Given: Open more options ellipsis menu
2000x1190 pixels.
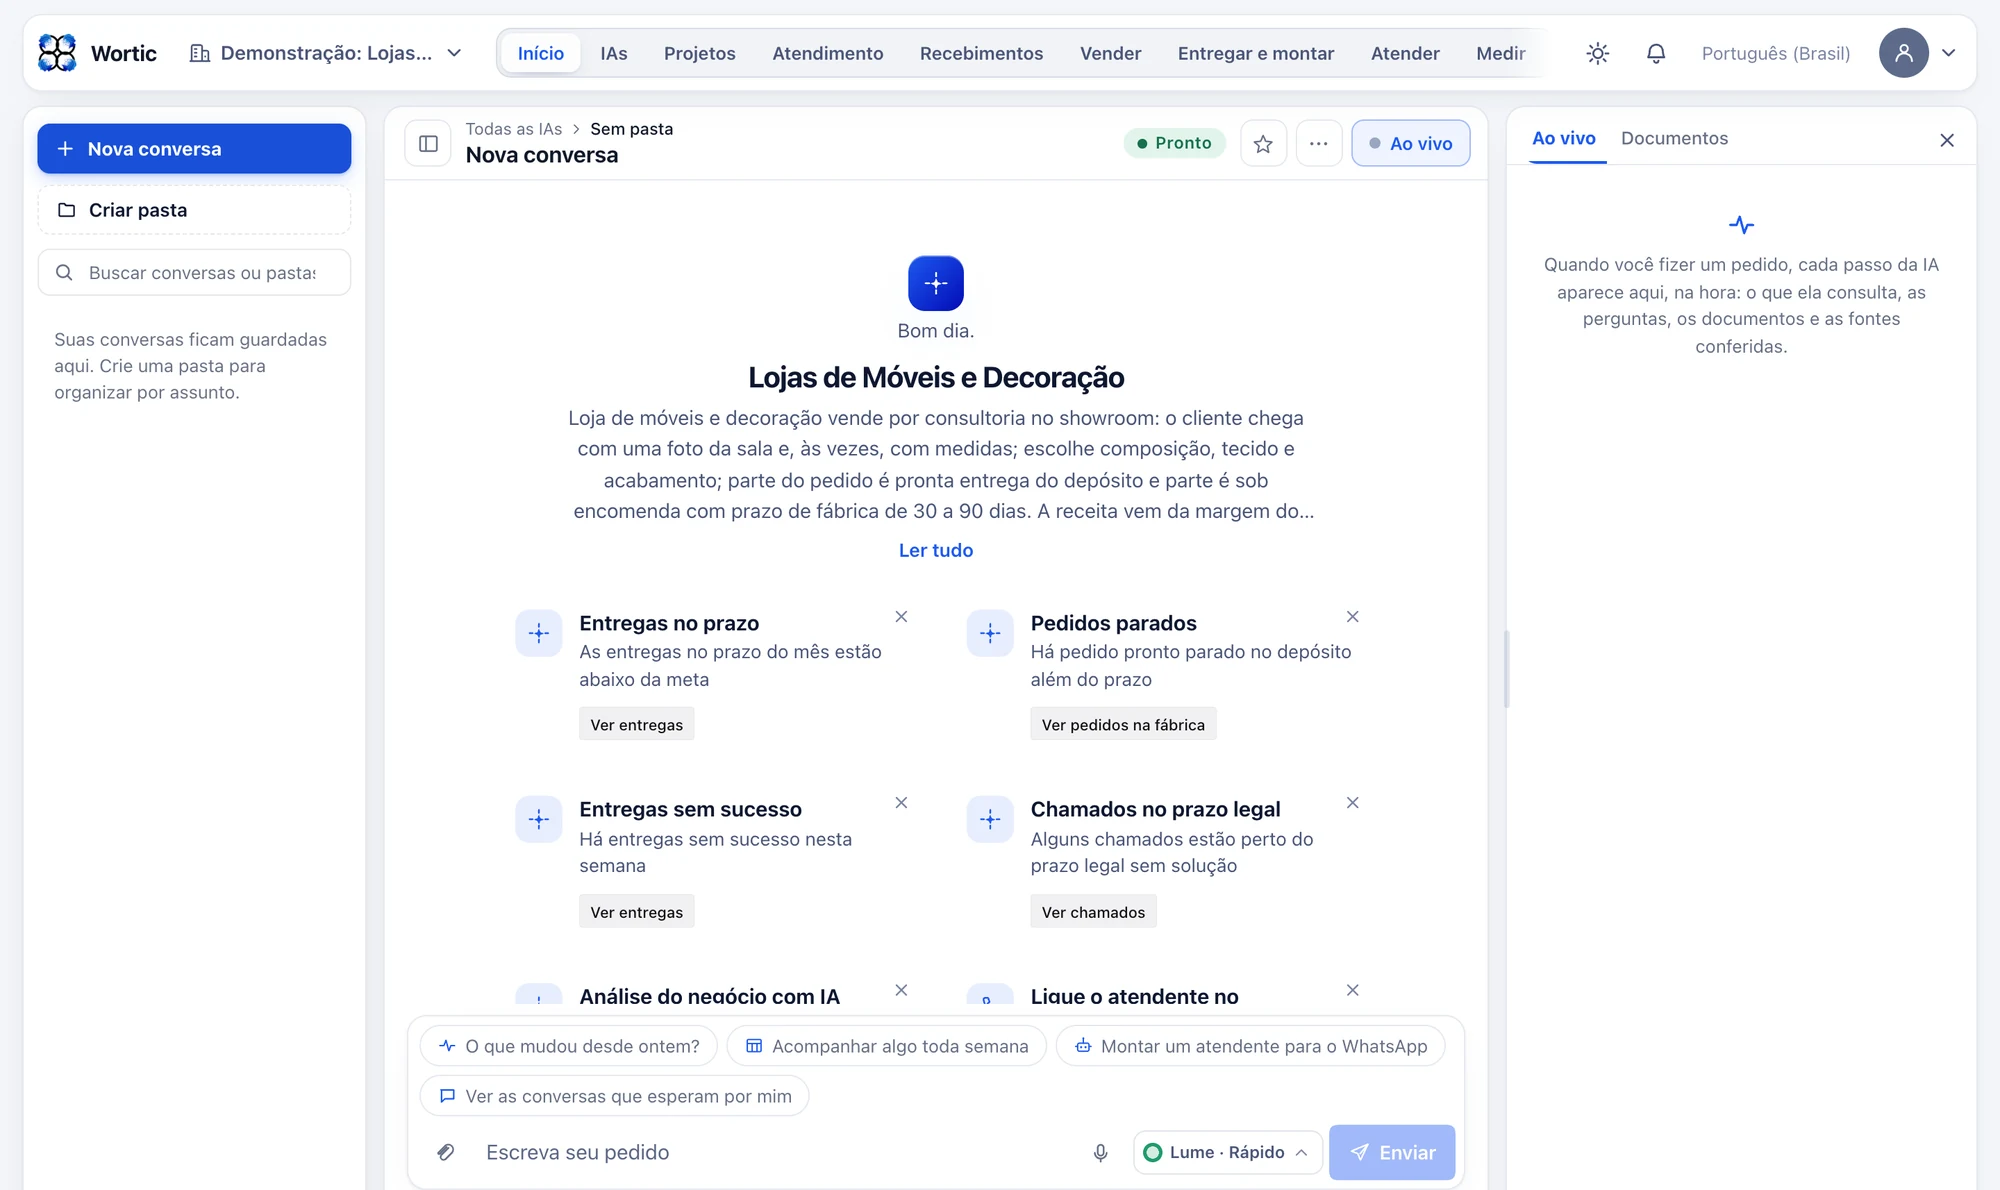Looking at the screenshot, I should click(x=1318, y=143).
